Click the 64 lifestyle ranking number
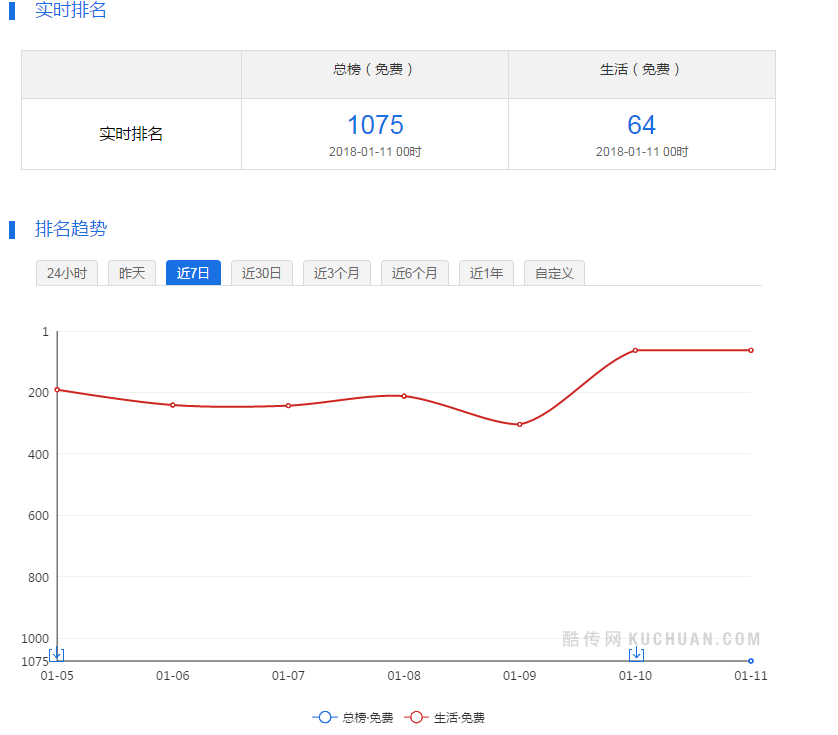 [x=641, y=125]
